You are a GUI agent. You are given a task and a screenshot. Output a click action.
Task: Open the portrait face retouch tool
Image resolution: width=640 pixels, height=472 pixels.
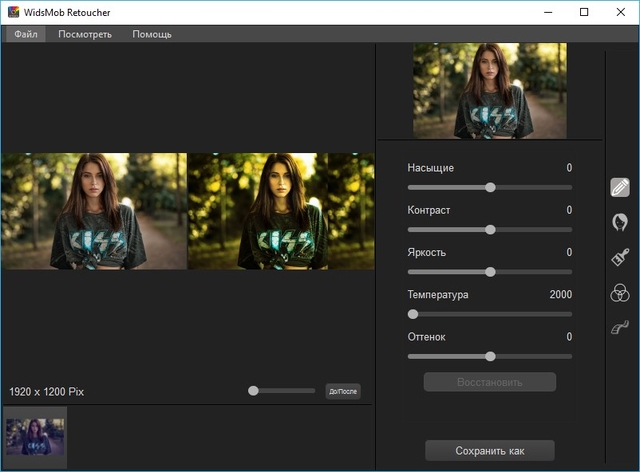tap(620, 221)
